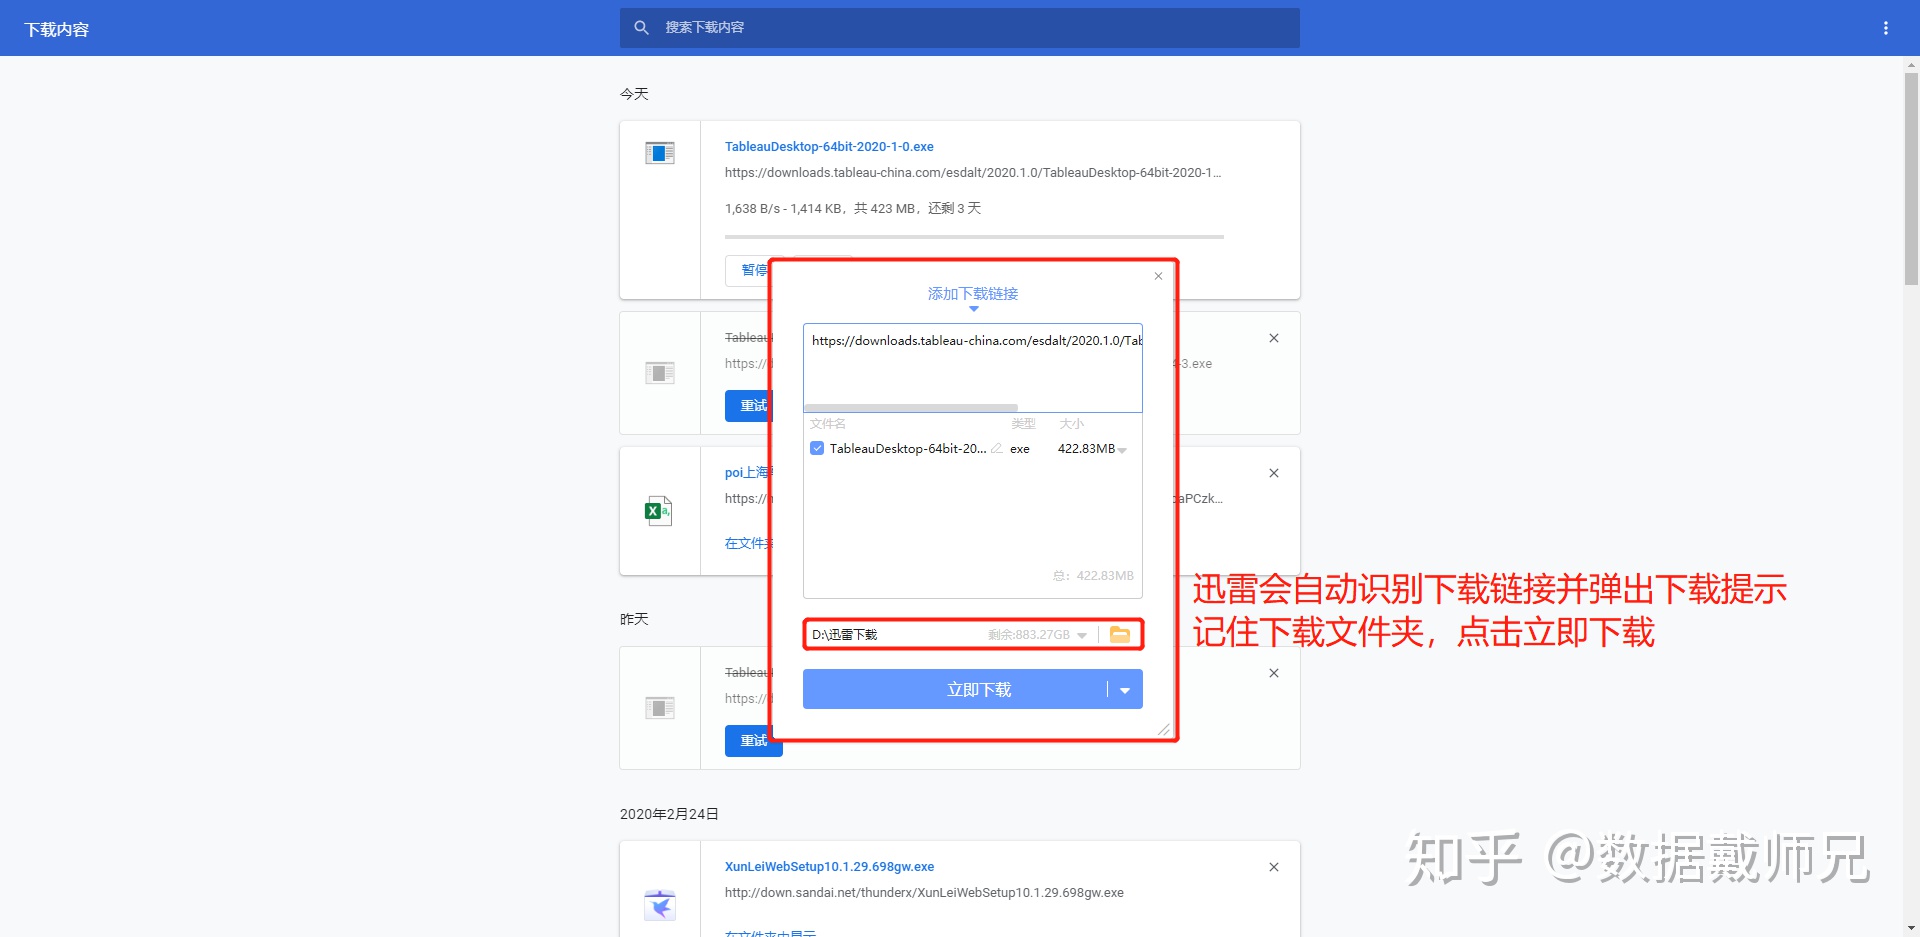Close the 添加下载链接 Xunlei dialog
Screen dimensions: 1920x937
pos(1158,276)
